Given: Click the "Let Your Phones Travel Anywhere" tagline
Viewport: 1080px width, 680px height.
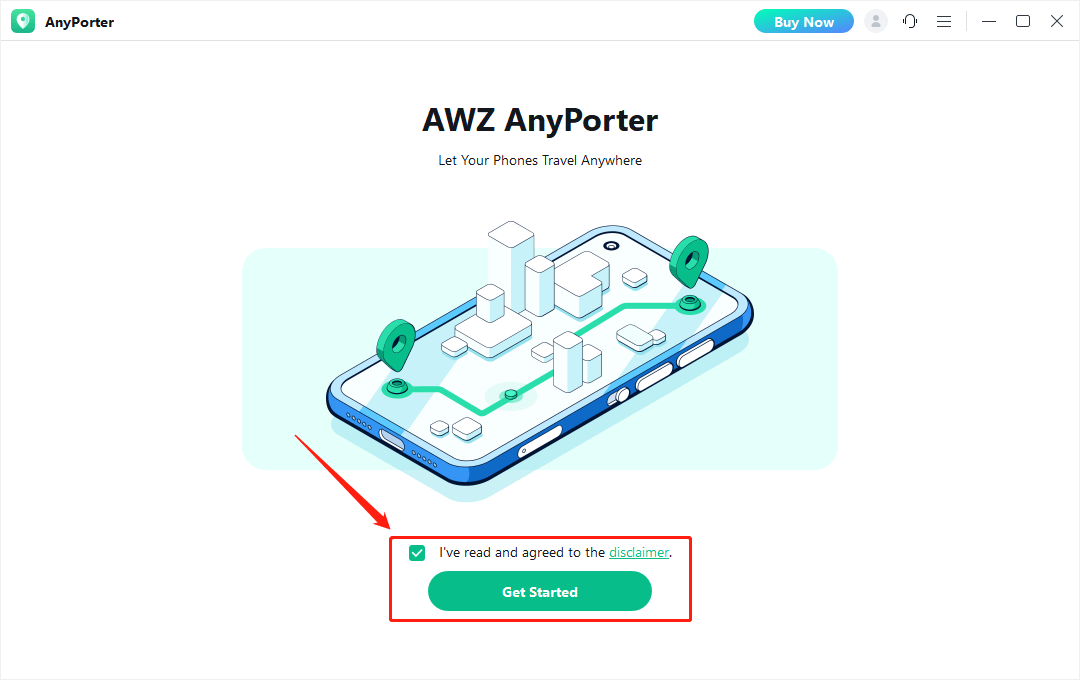Looking at the screenshot, I should click(540, 161).
